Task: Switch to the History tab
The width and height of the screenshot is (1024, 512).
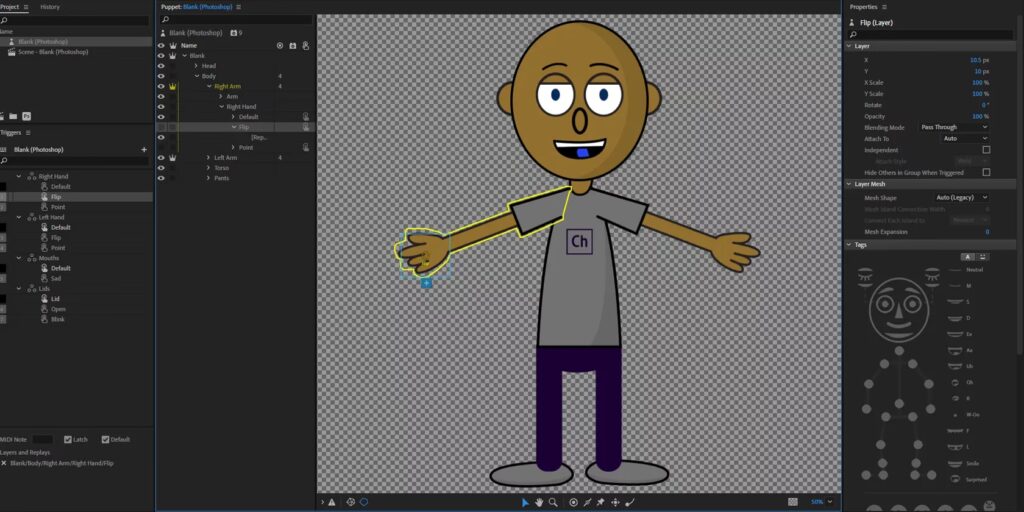Action: pyautogui.click(x=49, y=7)
